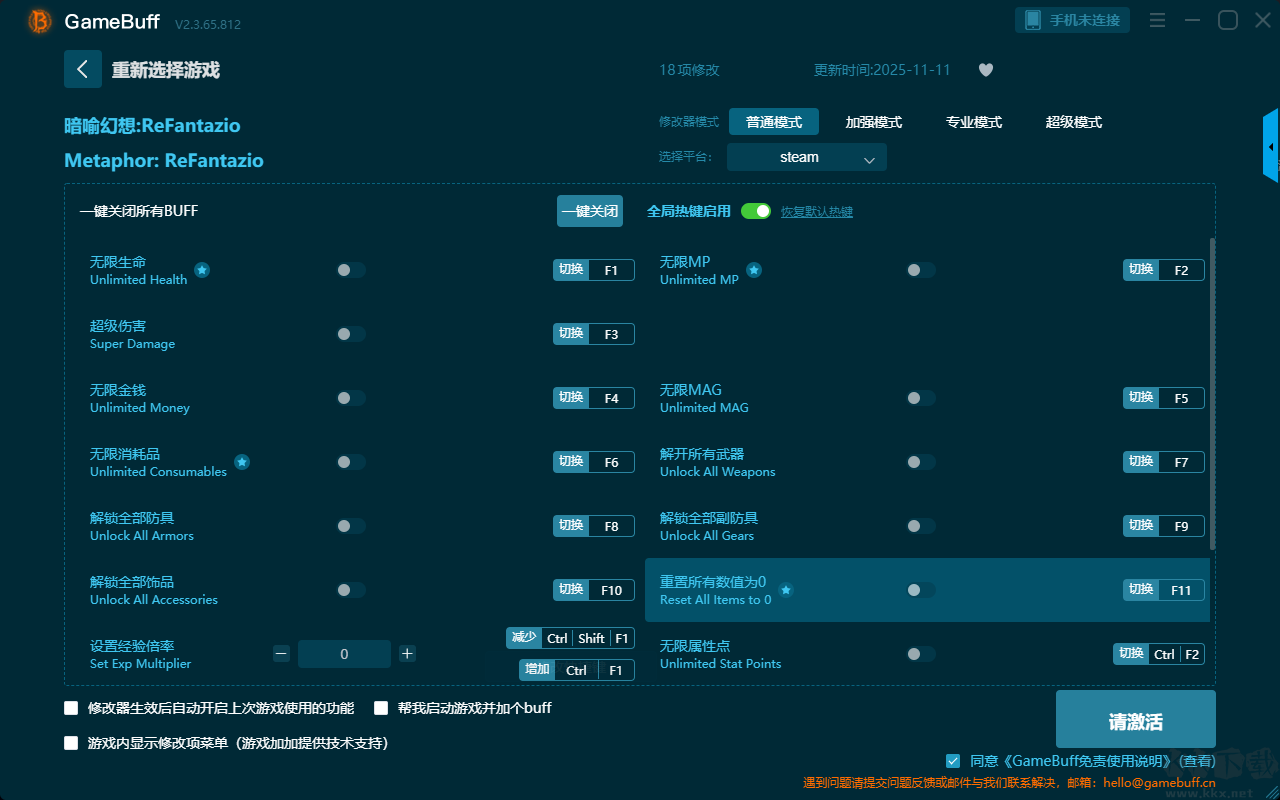Switch to 加强模式 enhanced mode
The width and height of the screenshot is (1280, 800).
tap(874, 122)
